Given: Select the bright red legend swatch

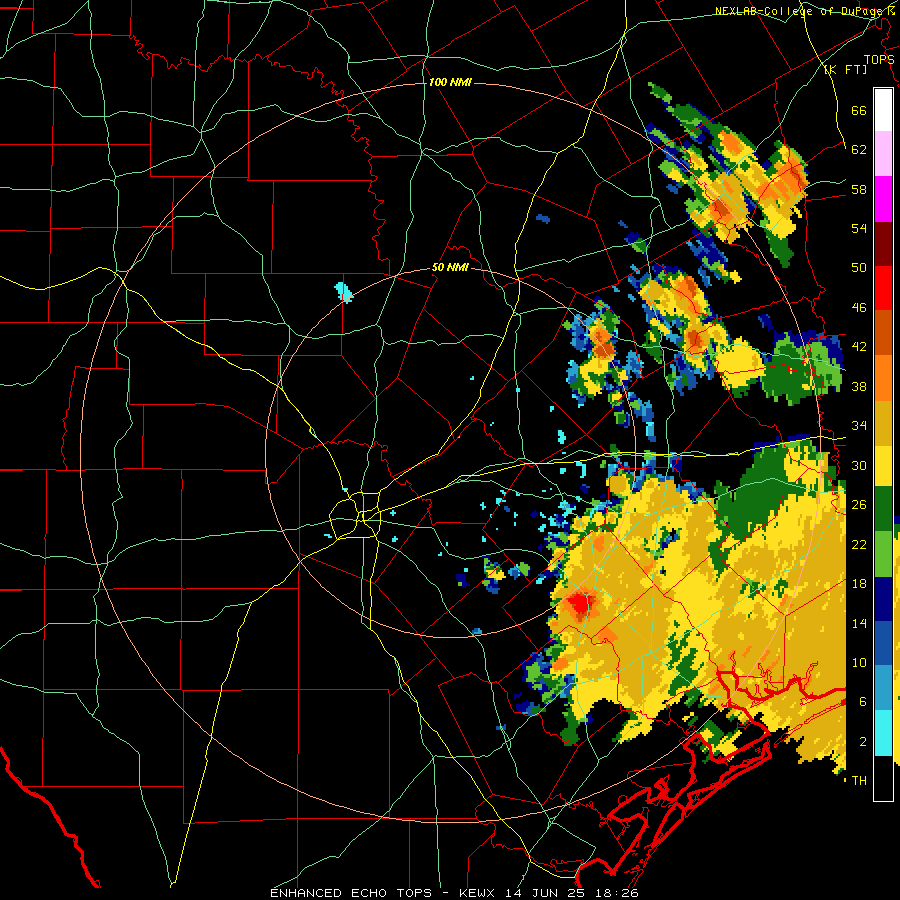Looking at the screenshot, I should pyautogui.click(x=883, y=289).
